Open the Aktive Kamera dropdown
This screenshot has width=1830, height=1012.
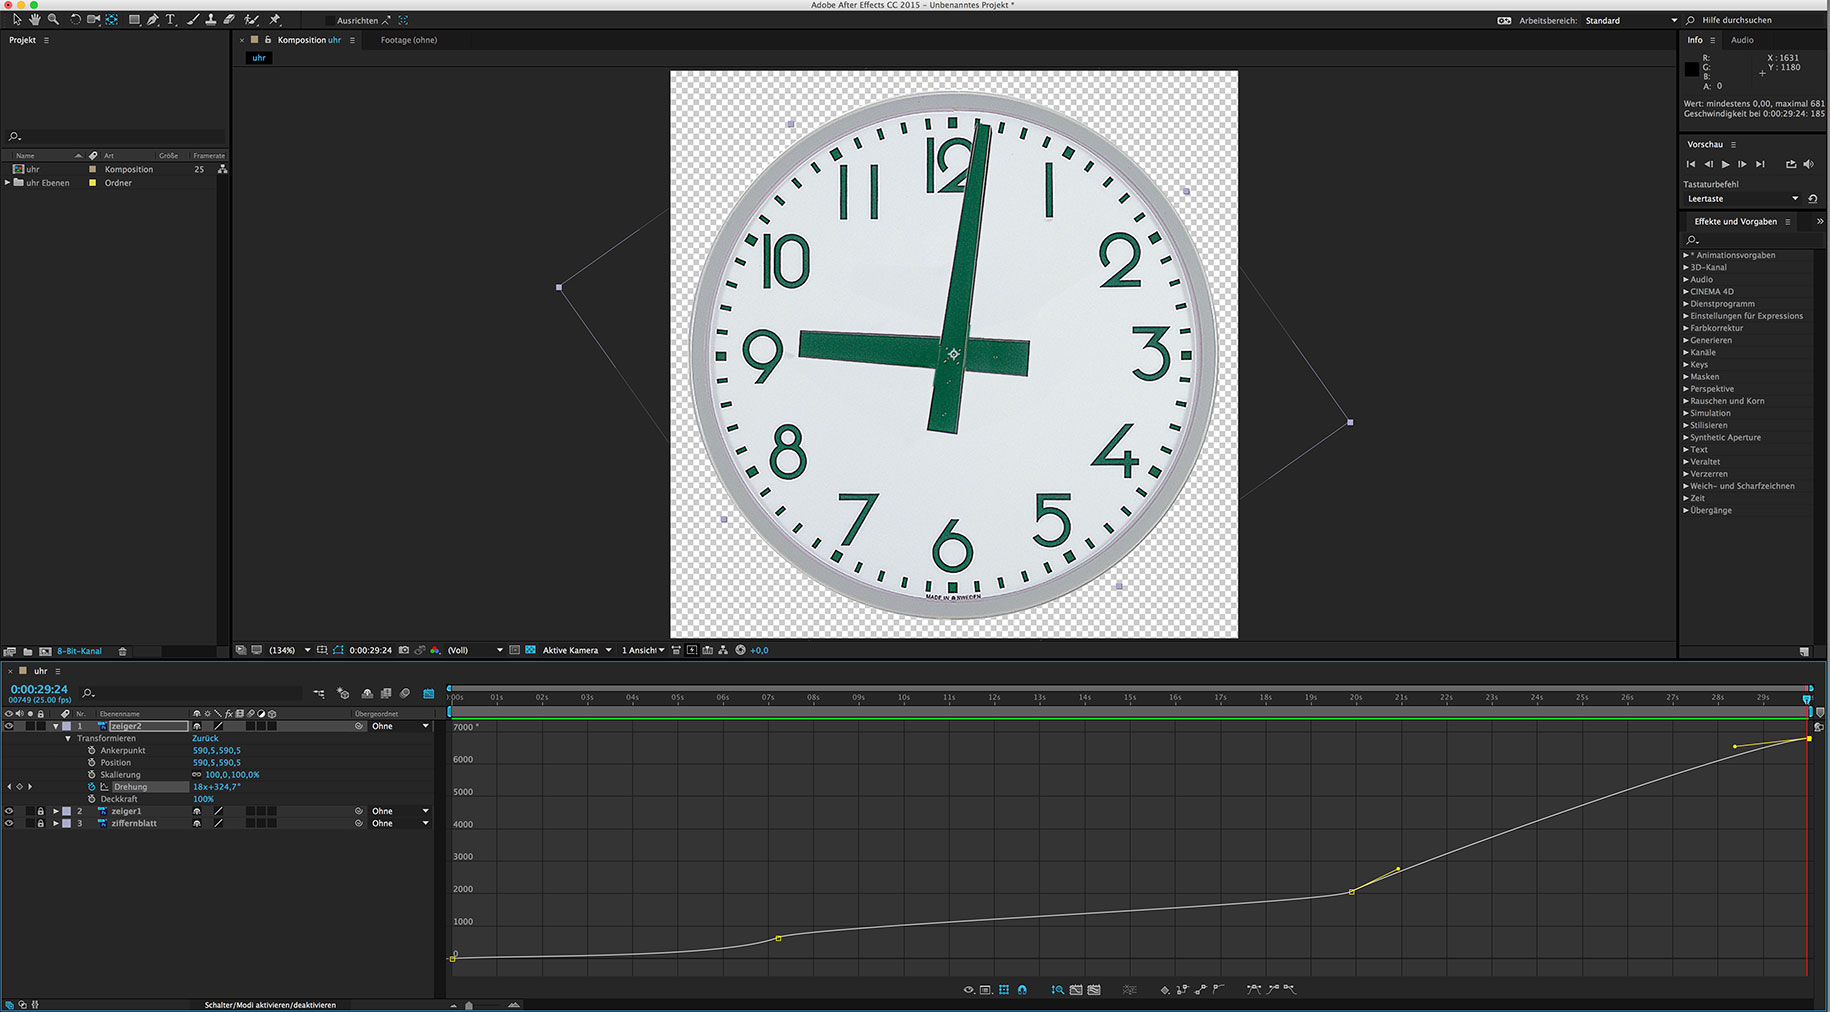coord(577,650)
